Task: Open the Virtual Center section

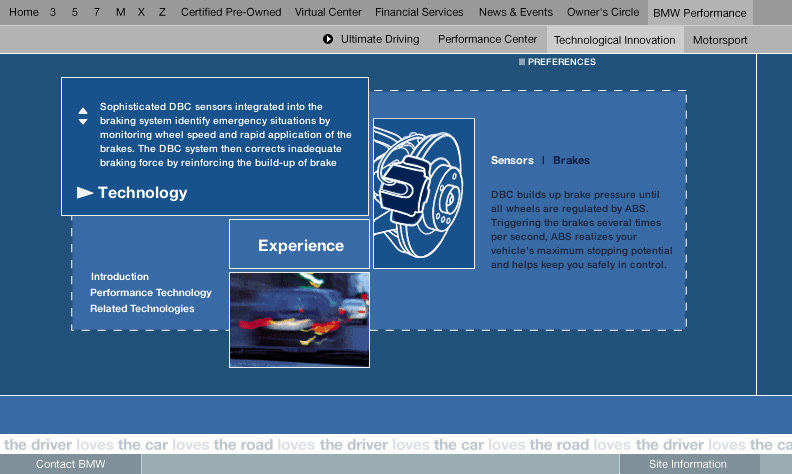Action: point(328,12)
